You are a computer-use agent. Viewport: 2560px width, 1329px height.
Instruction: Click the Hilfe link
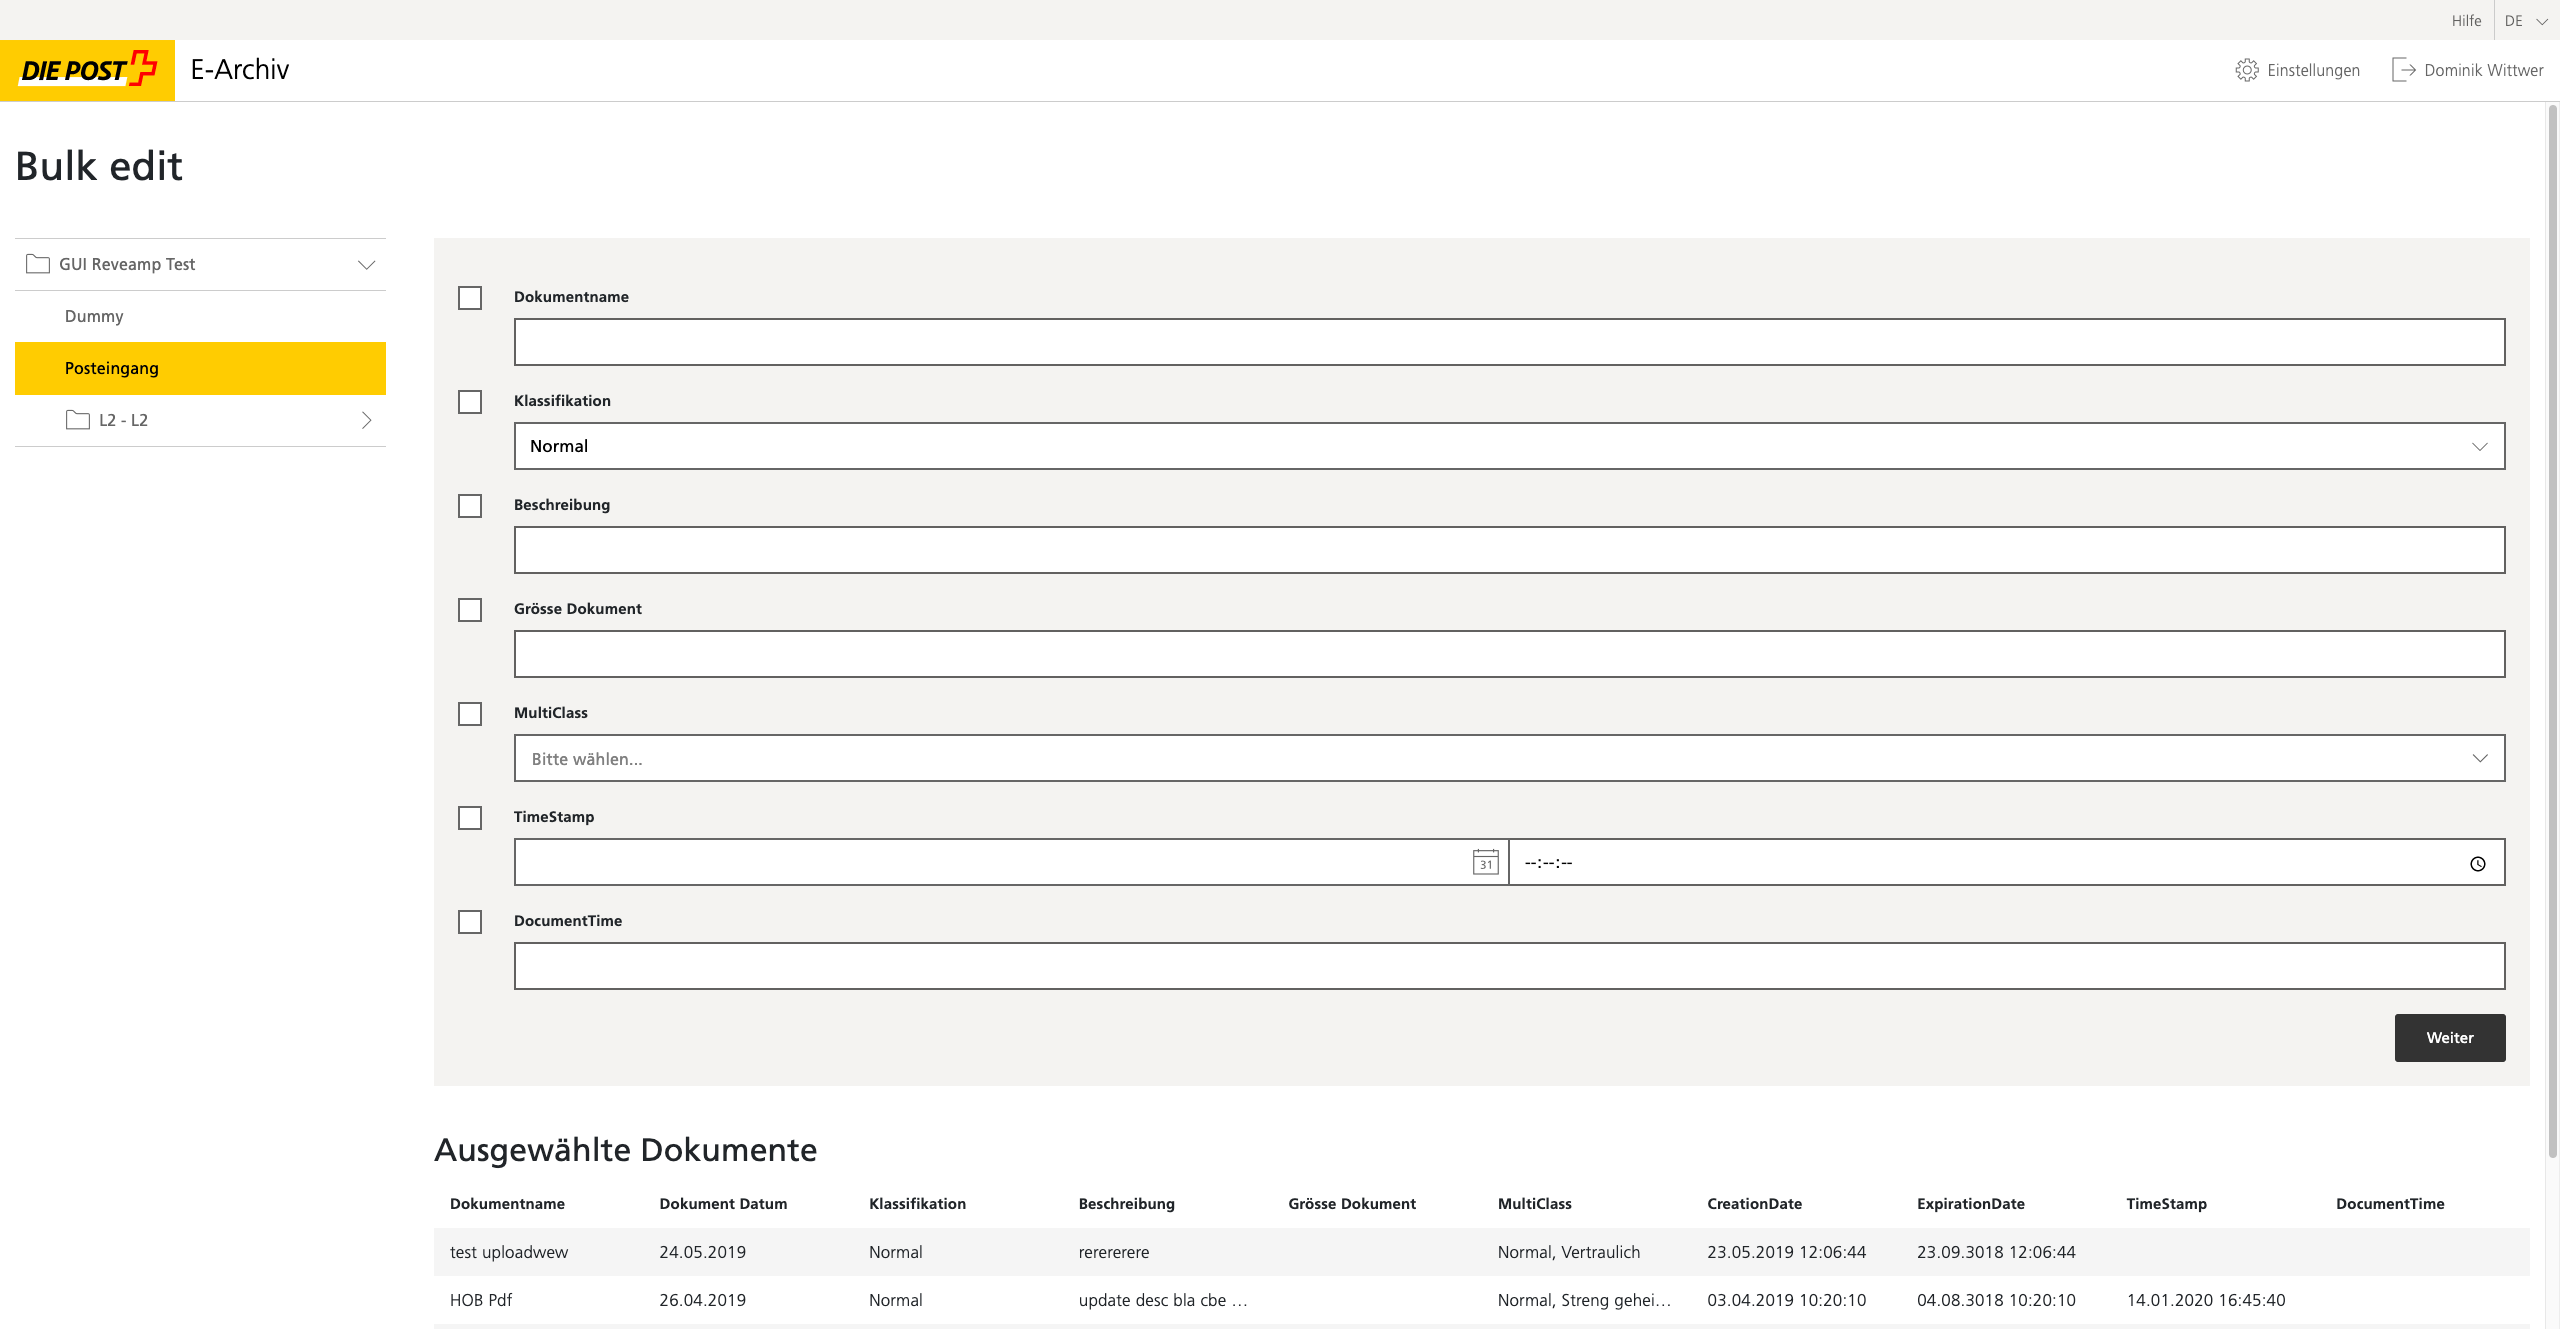point(2466,21)
